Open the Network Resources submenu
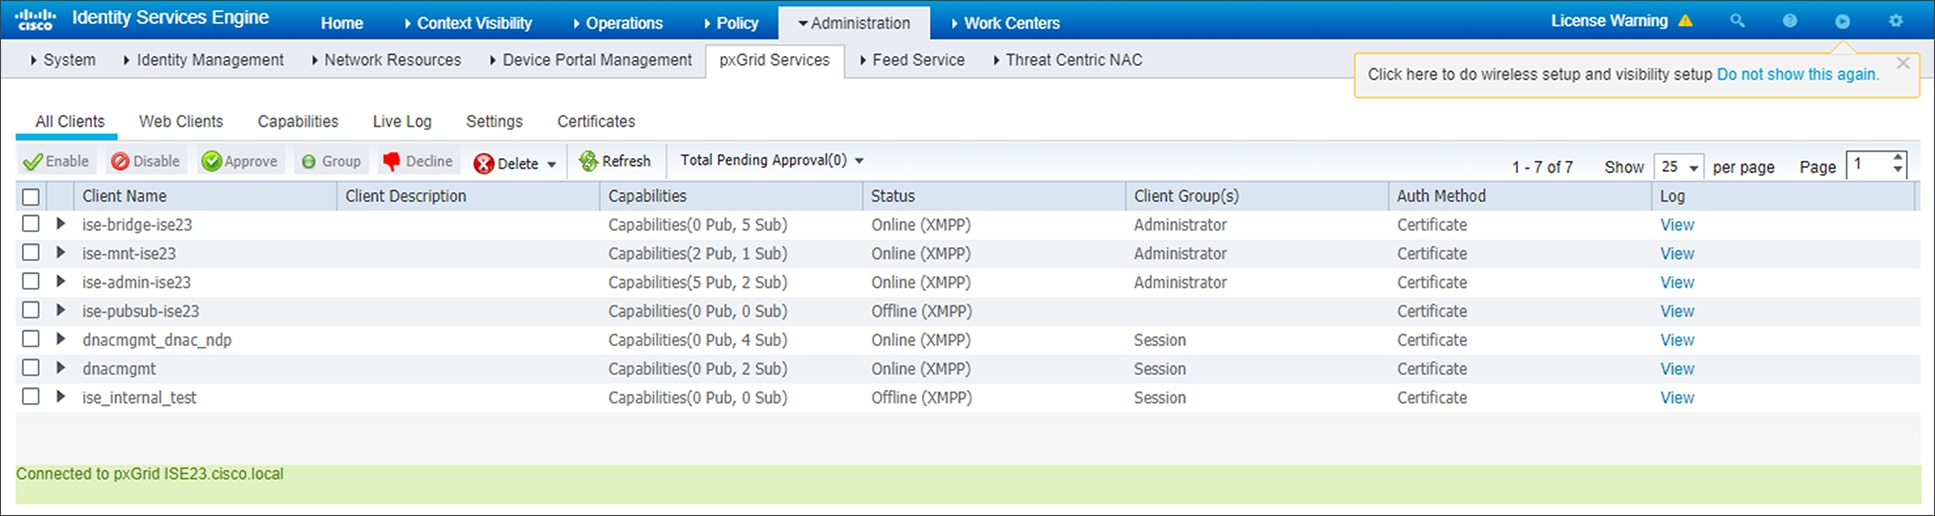1935x516 pixels. [x=386, y=60]
